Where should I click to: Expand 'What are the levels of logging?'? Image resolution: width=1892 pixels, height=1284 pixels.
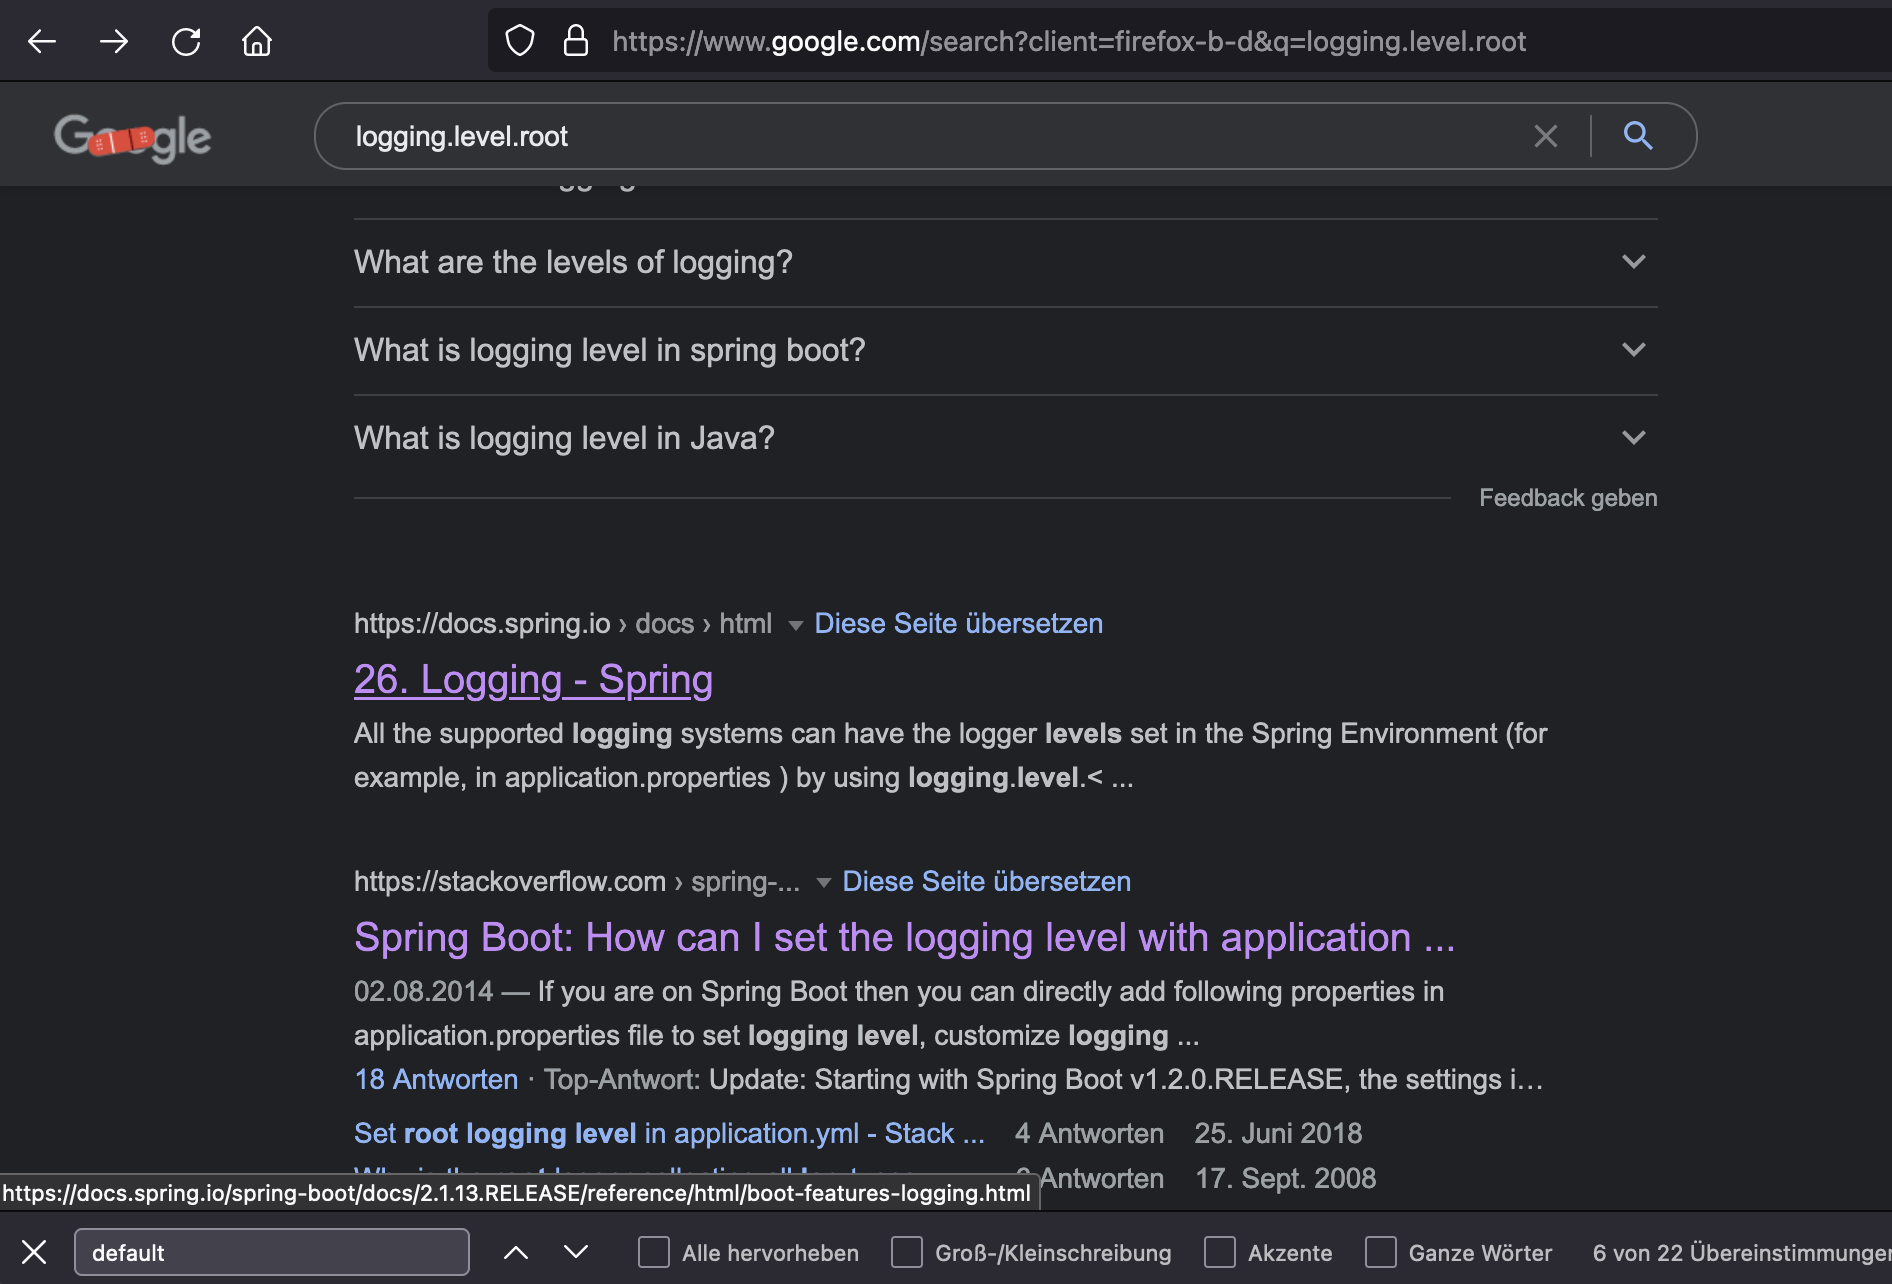coord(1005,262)
